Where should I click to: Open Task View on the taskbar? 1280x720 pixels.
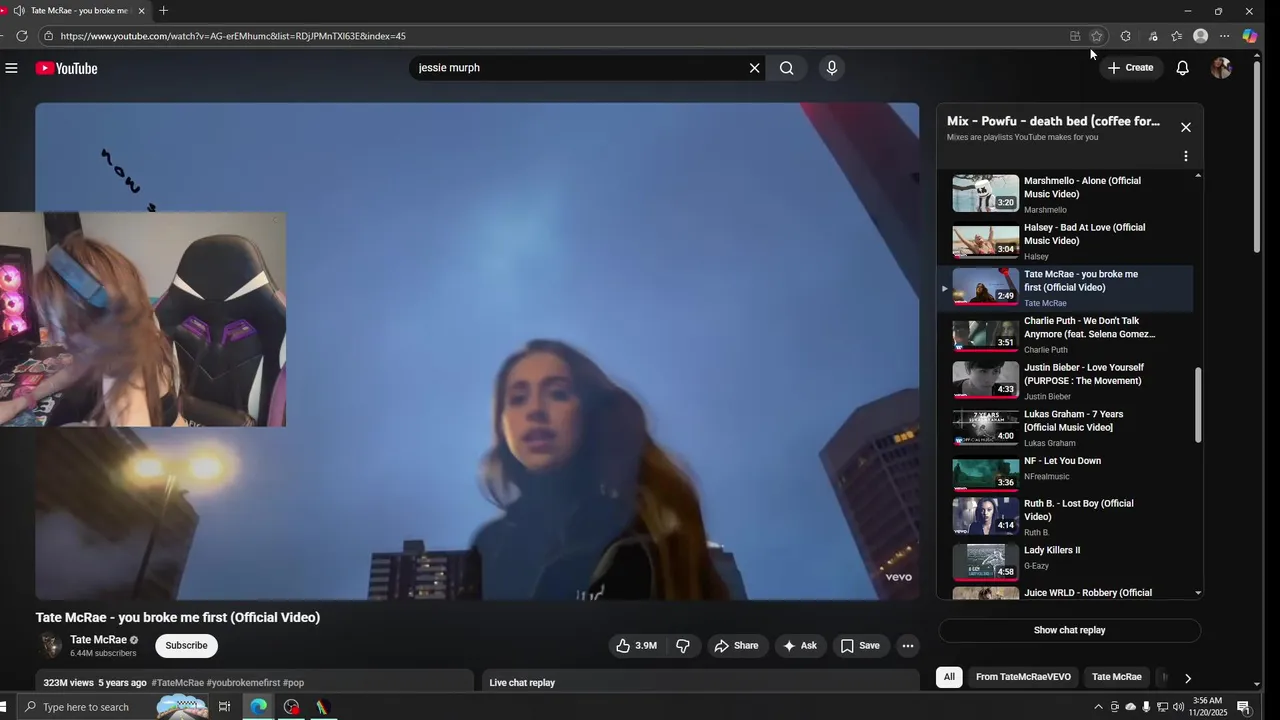tap(224, 707)
